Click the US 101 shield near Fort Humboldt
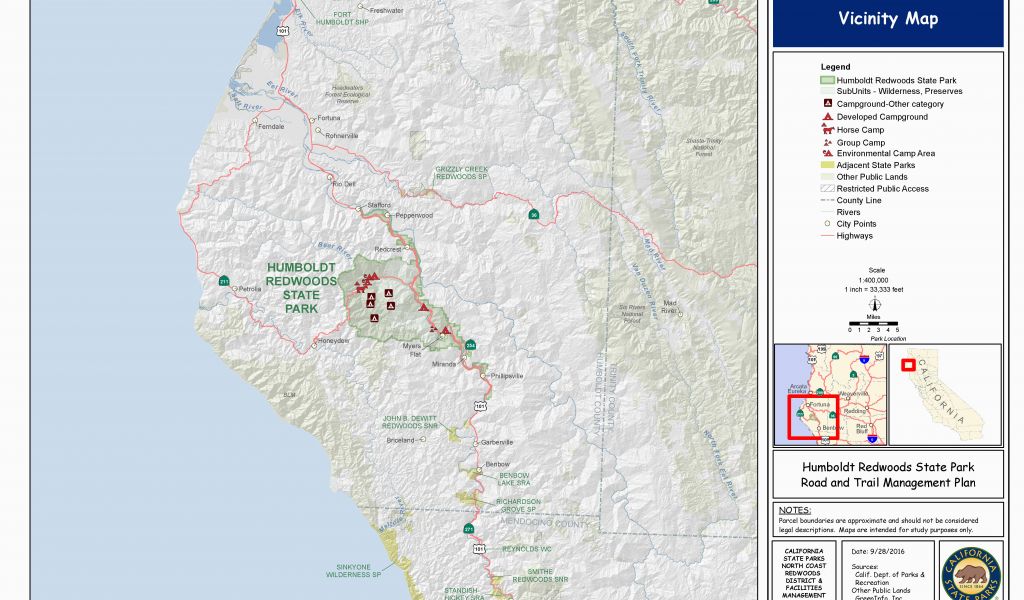 pyautogui.click(x=282, y=30)
